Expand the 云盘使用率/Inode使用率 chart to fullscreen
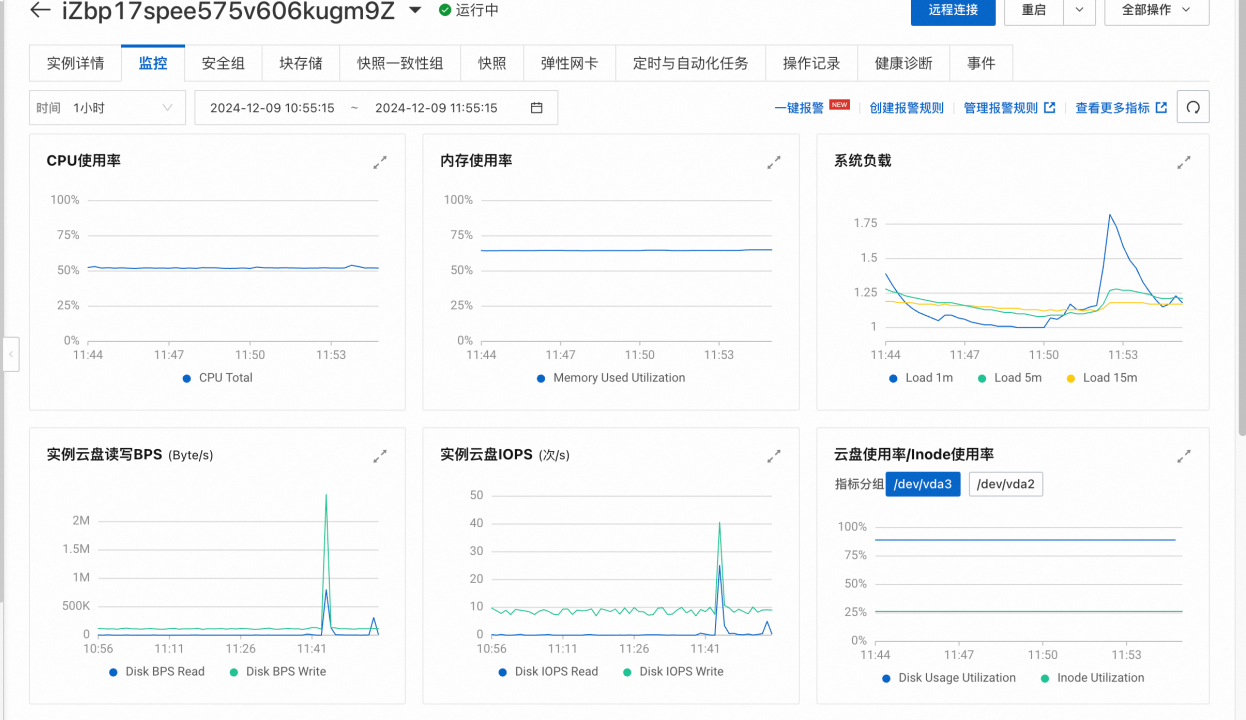1246x720 pixels. pyautogui.click(x=1184, y=456)
